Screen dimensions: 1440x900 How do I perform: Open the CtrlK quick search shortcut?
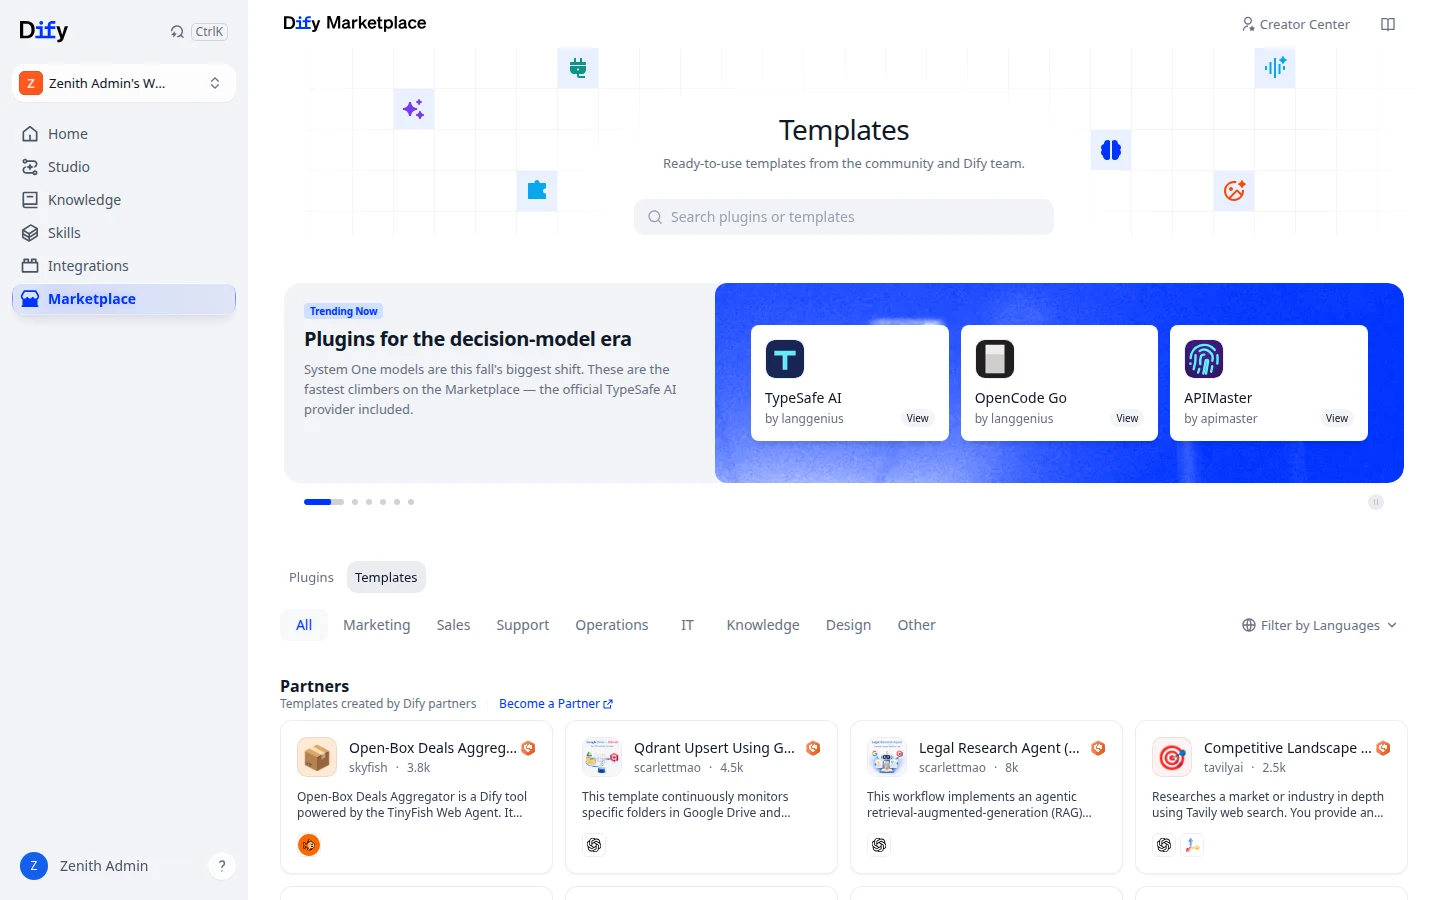[x=209, y=31]
